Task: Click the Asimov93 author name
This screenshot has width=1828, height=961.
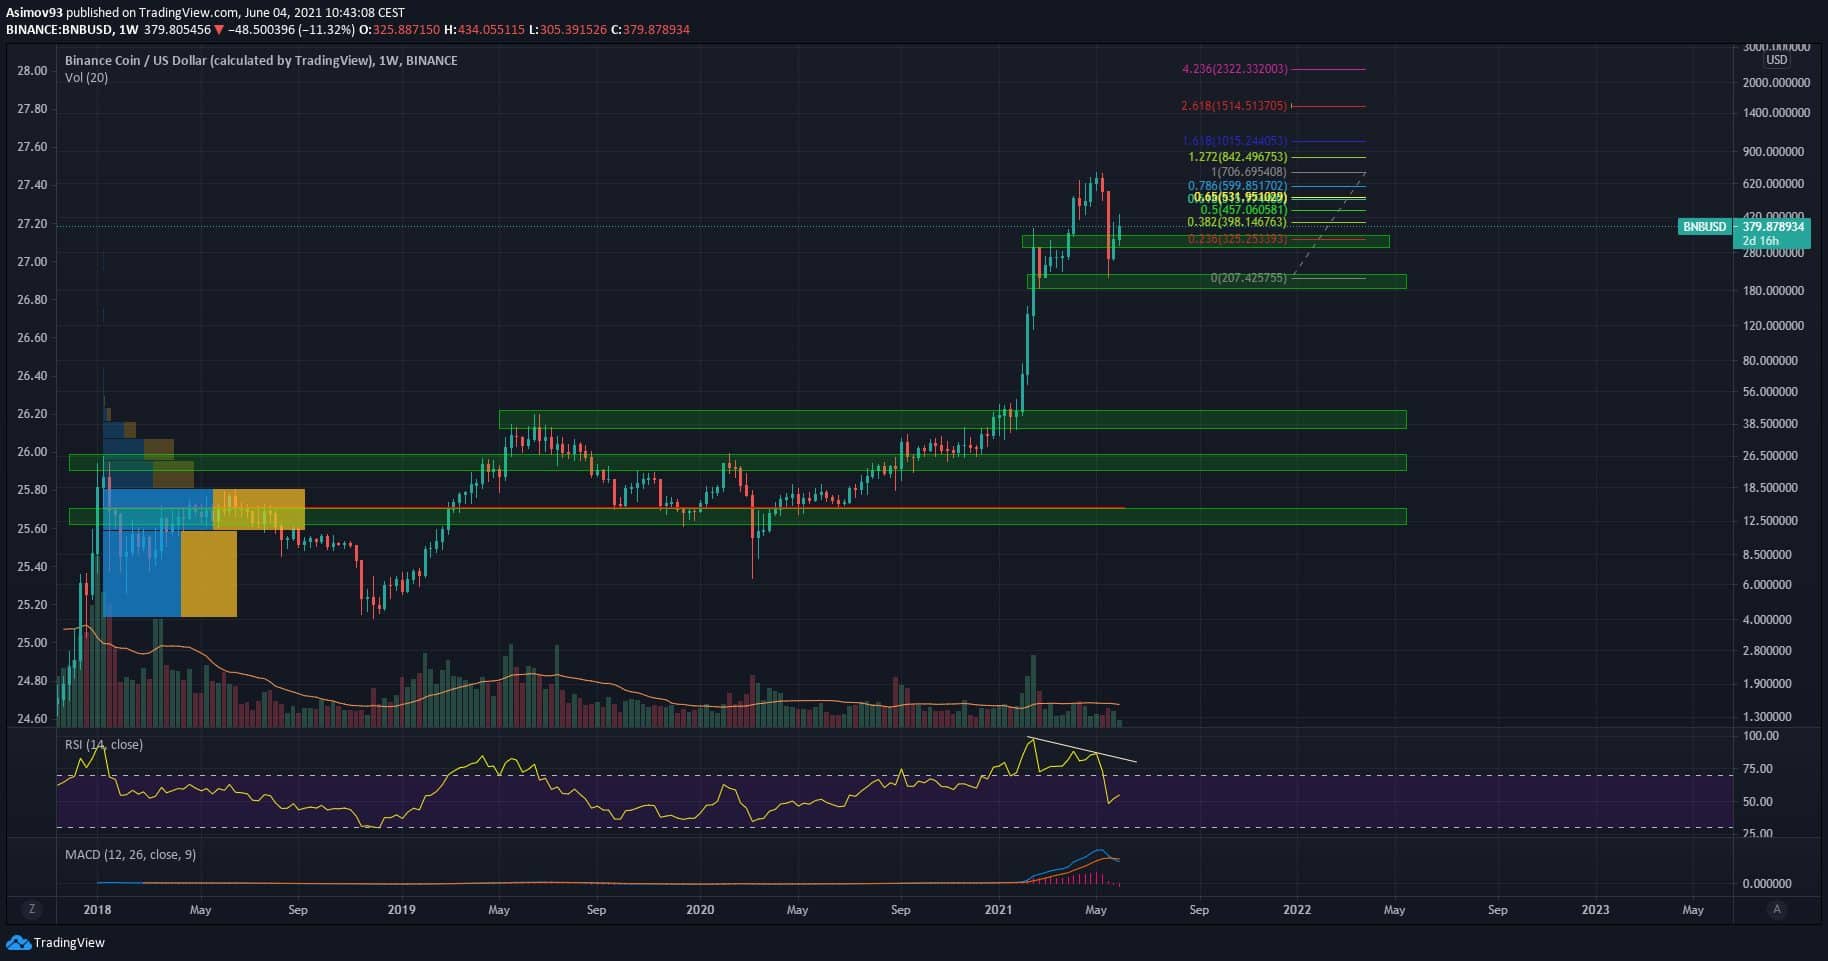Action: (35, 13)
